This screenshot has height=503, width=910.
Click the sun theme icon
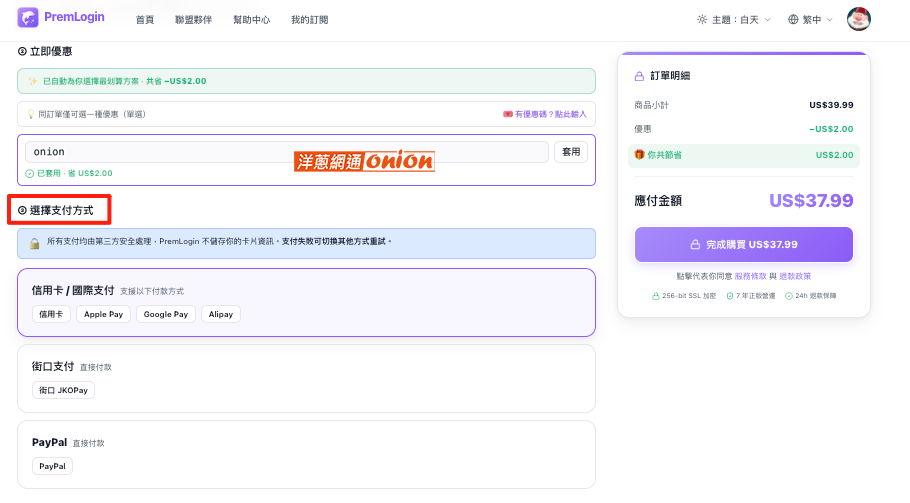click(x=702, y=20)
